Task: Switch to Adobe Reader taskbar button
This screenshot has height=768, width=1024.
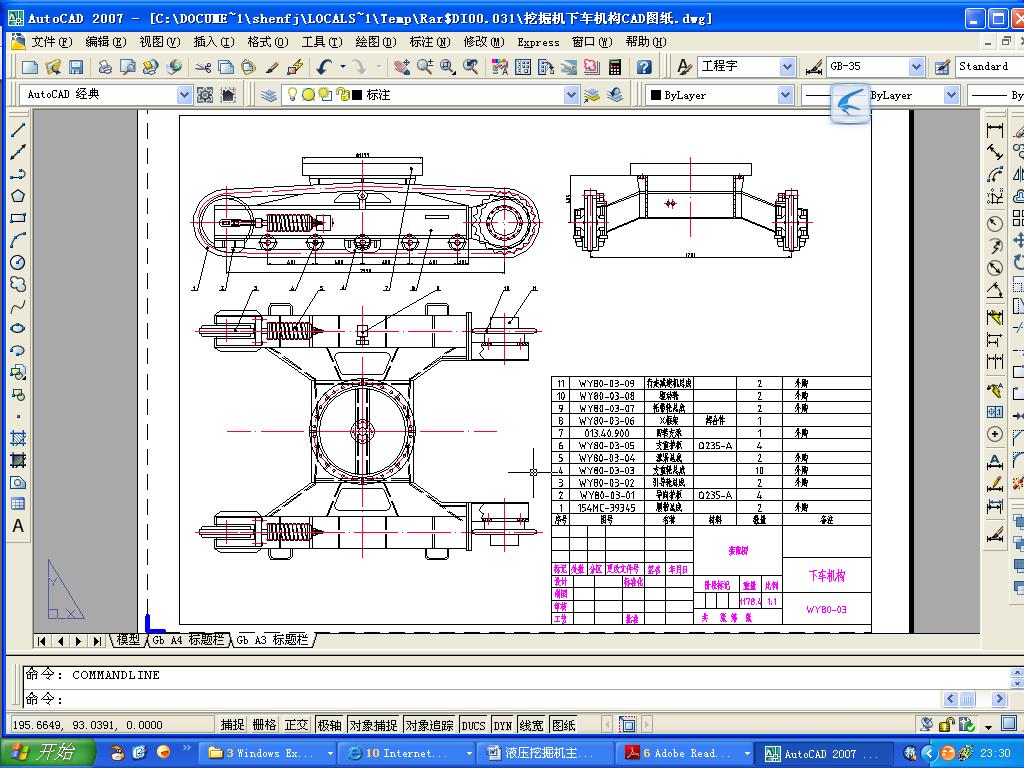Action: click(x=683, y=754)
